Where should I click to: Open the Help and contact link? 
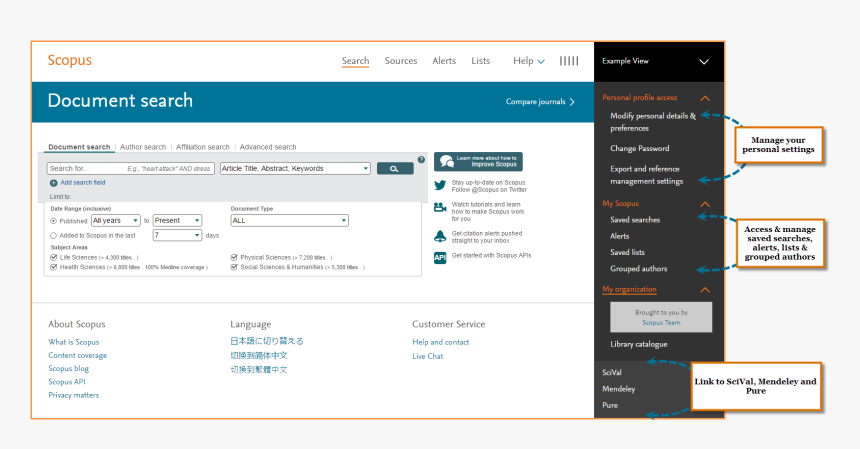[441, 342]
